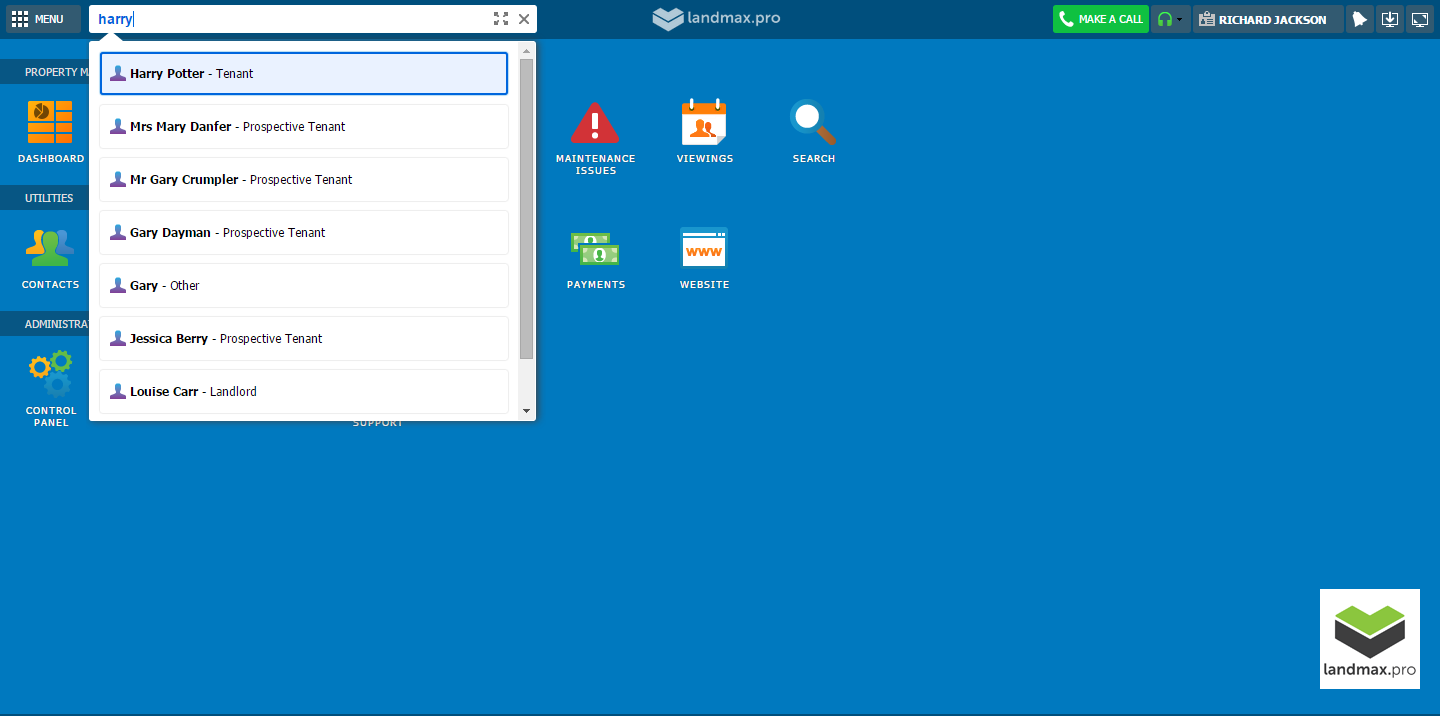Image resolution: width=1440 pixels, height=716 pixels.
Task: Click the download to monitor icon
Action: [x=1389, y=19]
